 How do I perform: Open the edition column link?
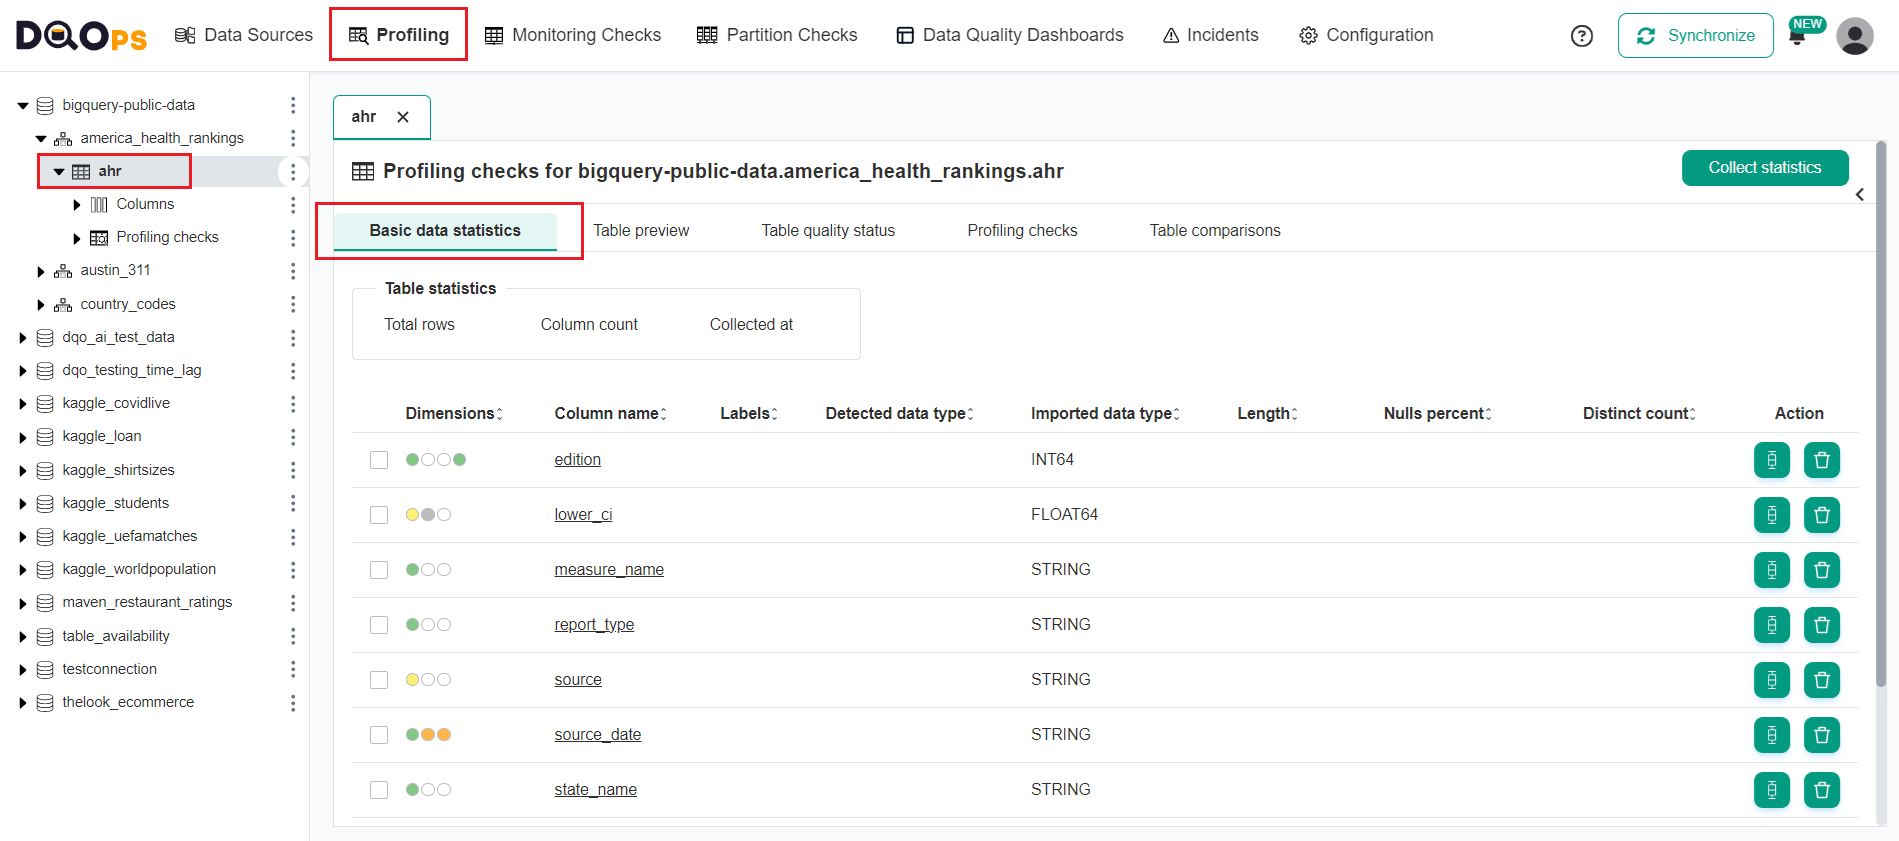[x=578, y=460]
